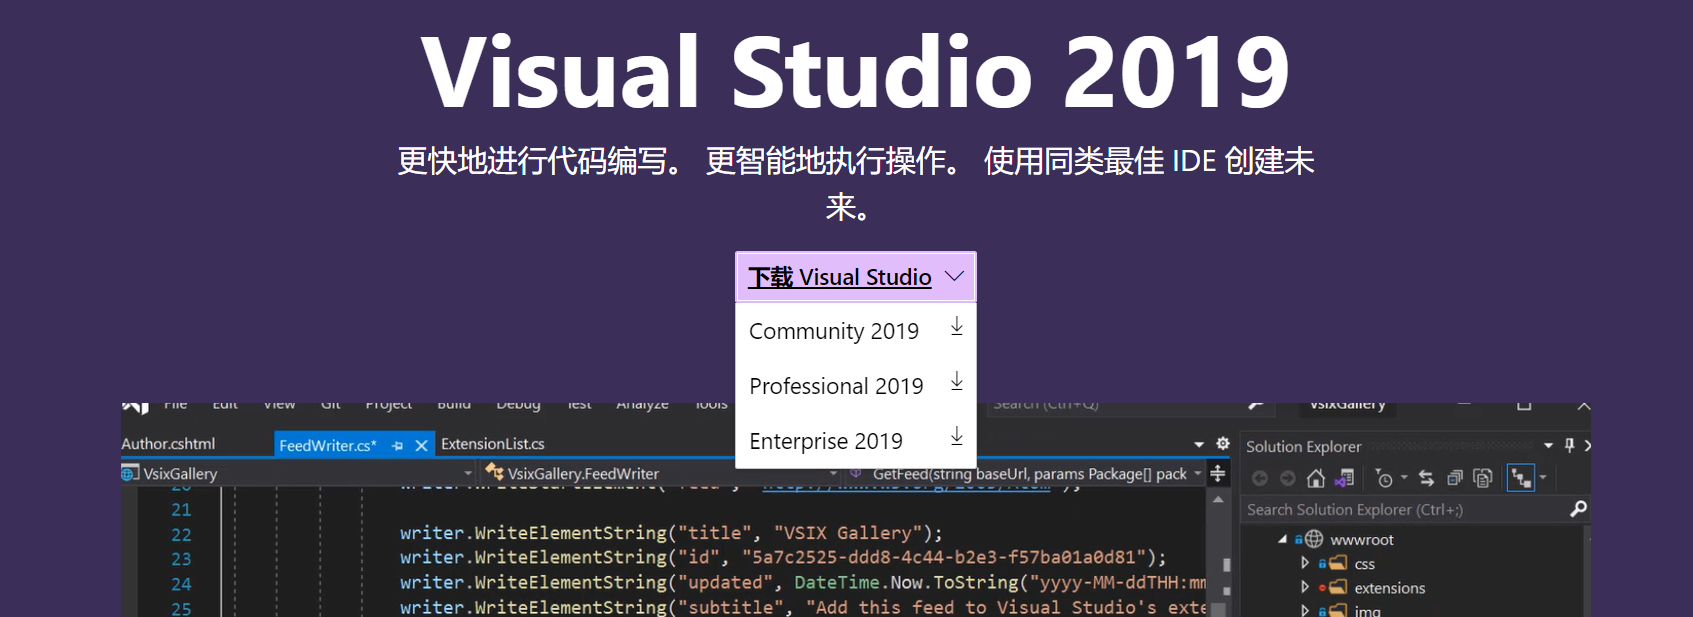The image size is (1693, 617).
Task: Click the Solution Explorer Home icon
Action: pos(1316,479)
